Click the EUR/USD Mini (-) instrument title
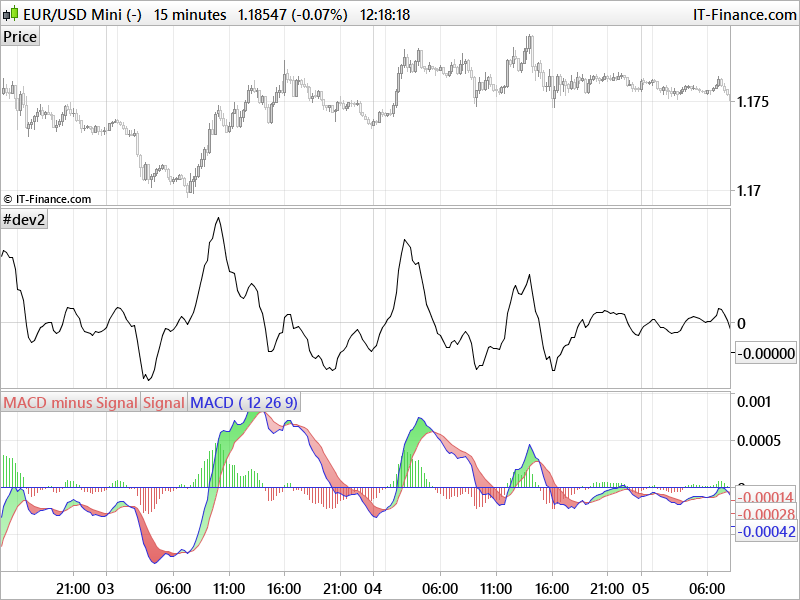Viewport: 800px width, 600px height. (83, 14)
